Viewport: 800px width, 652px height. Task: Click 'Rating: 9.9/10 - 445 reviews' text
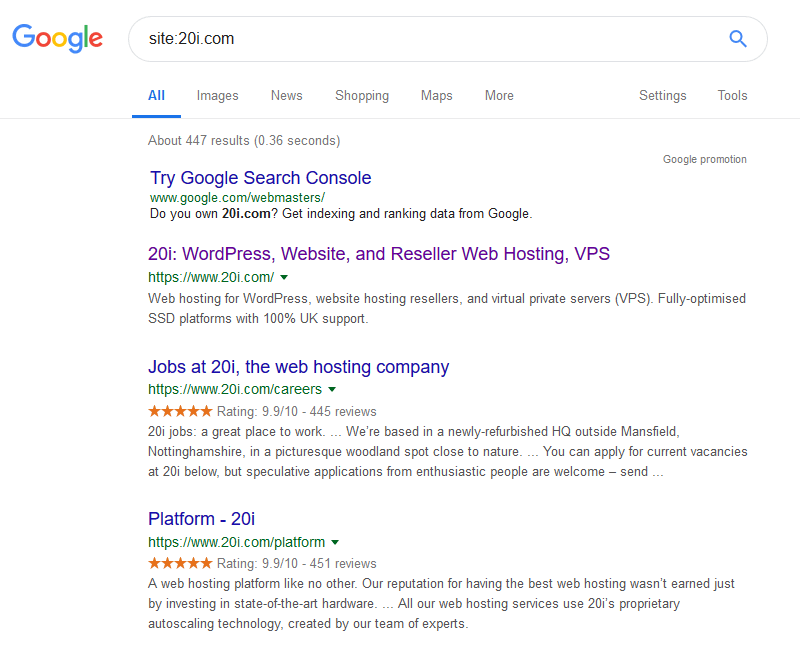coord(296,411)
